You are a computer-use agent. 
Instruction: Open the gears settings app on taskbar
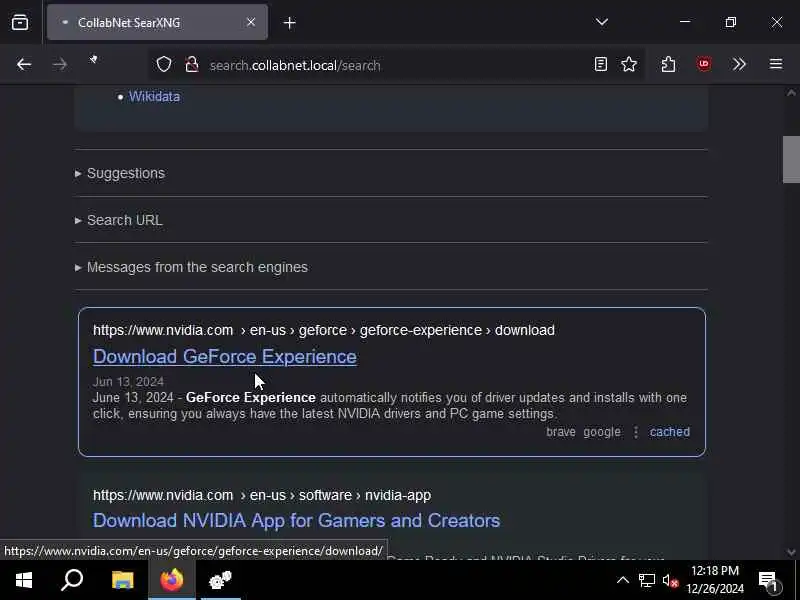click(x=220, y=580)
